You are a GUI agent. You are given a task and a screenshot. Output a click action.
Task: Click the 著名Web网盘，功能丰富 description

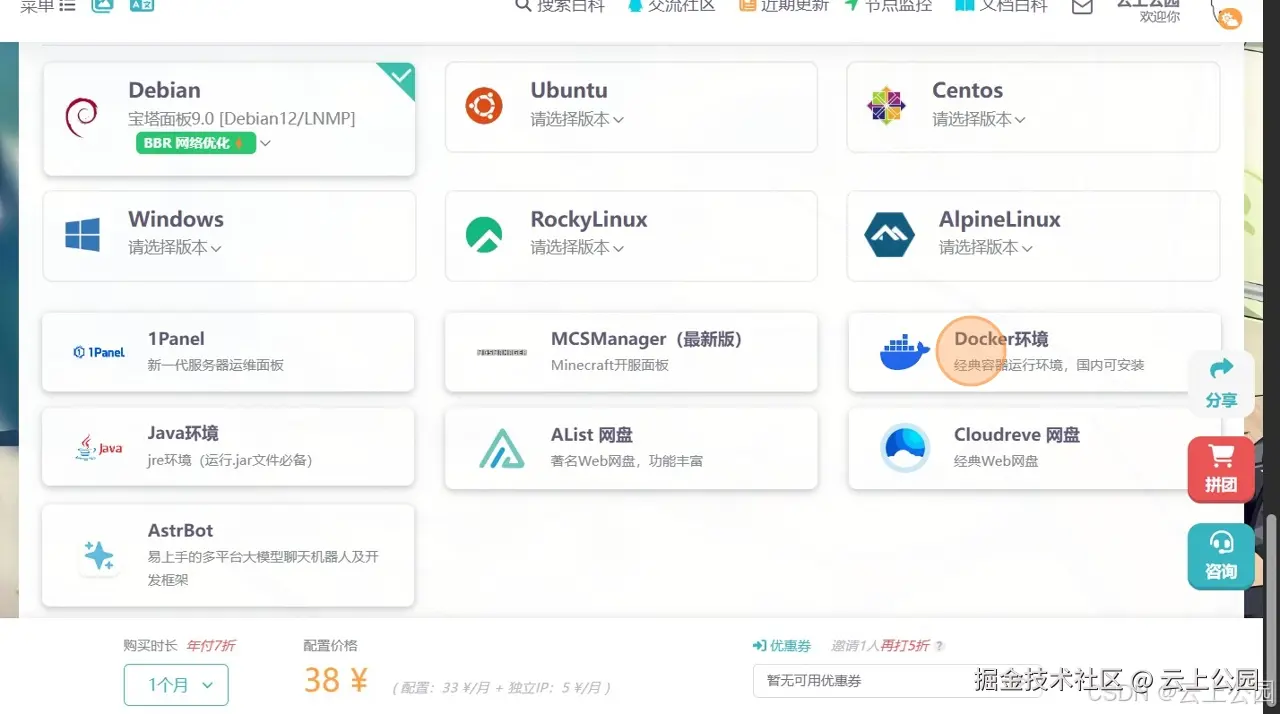pyautogui.click(x=627, y=461)
